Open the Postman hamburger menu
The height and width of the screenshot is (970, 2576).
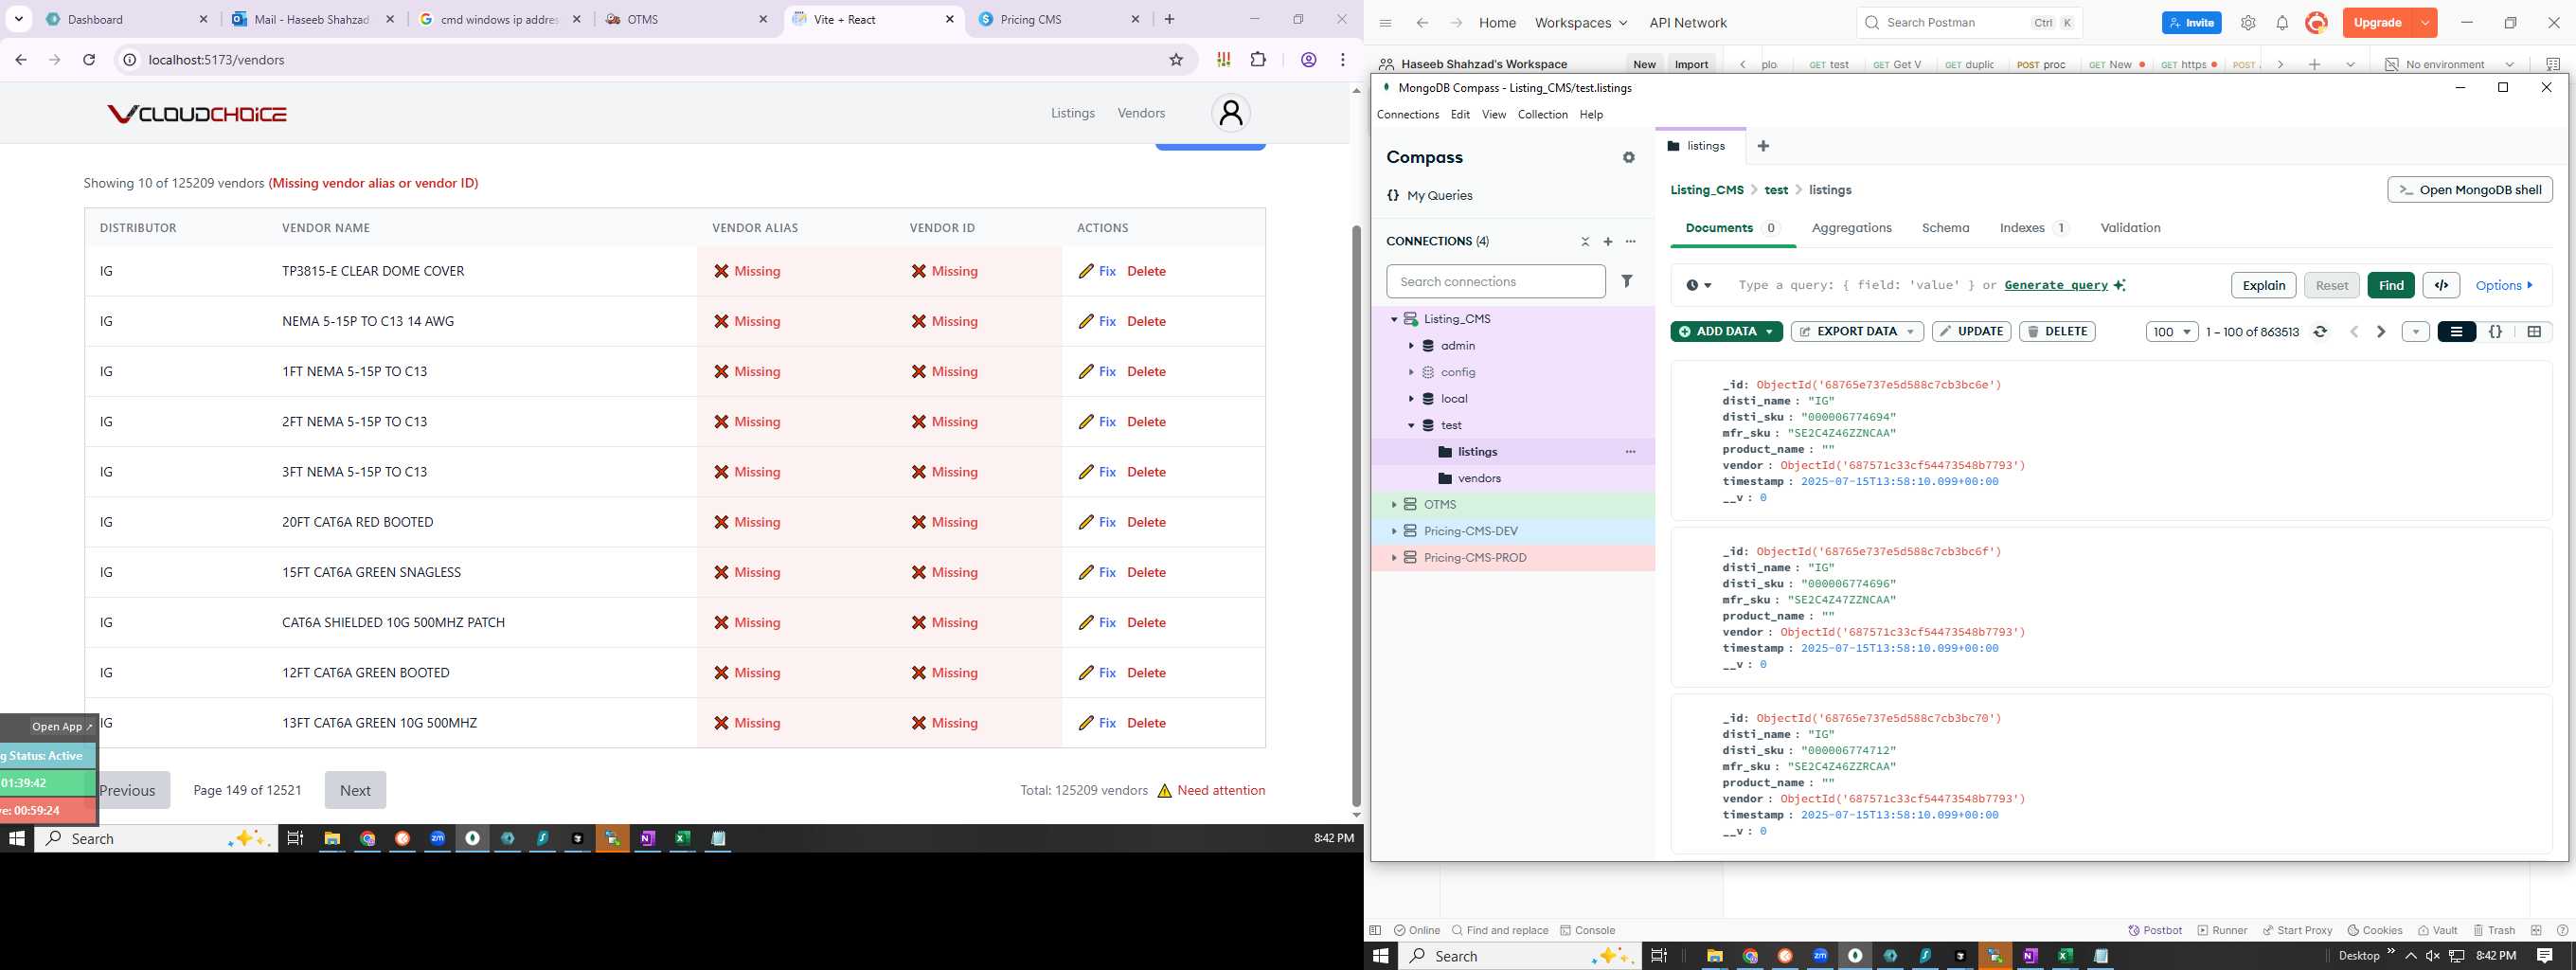pos(1385,23)
